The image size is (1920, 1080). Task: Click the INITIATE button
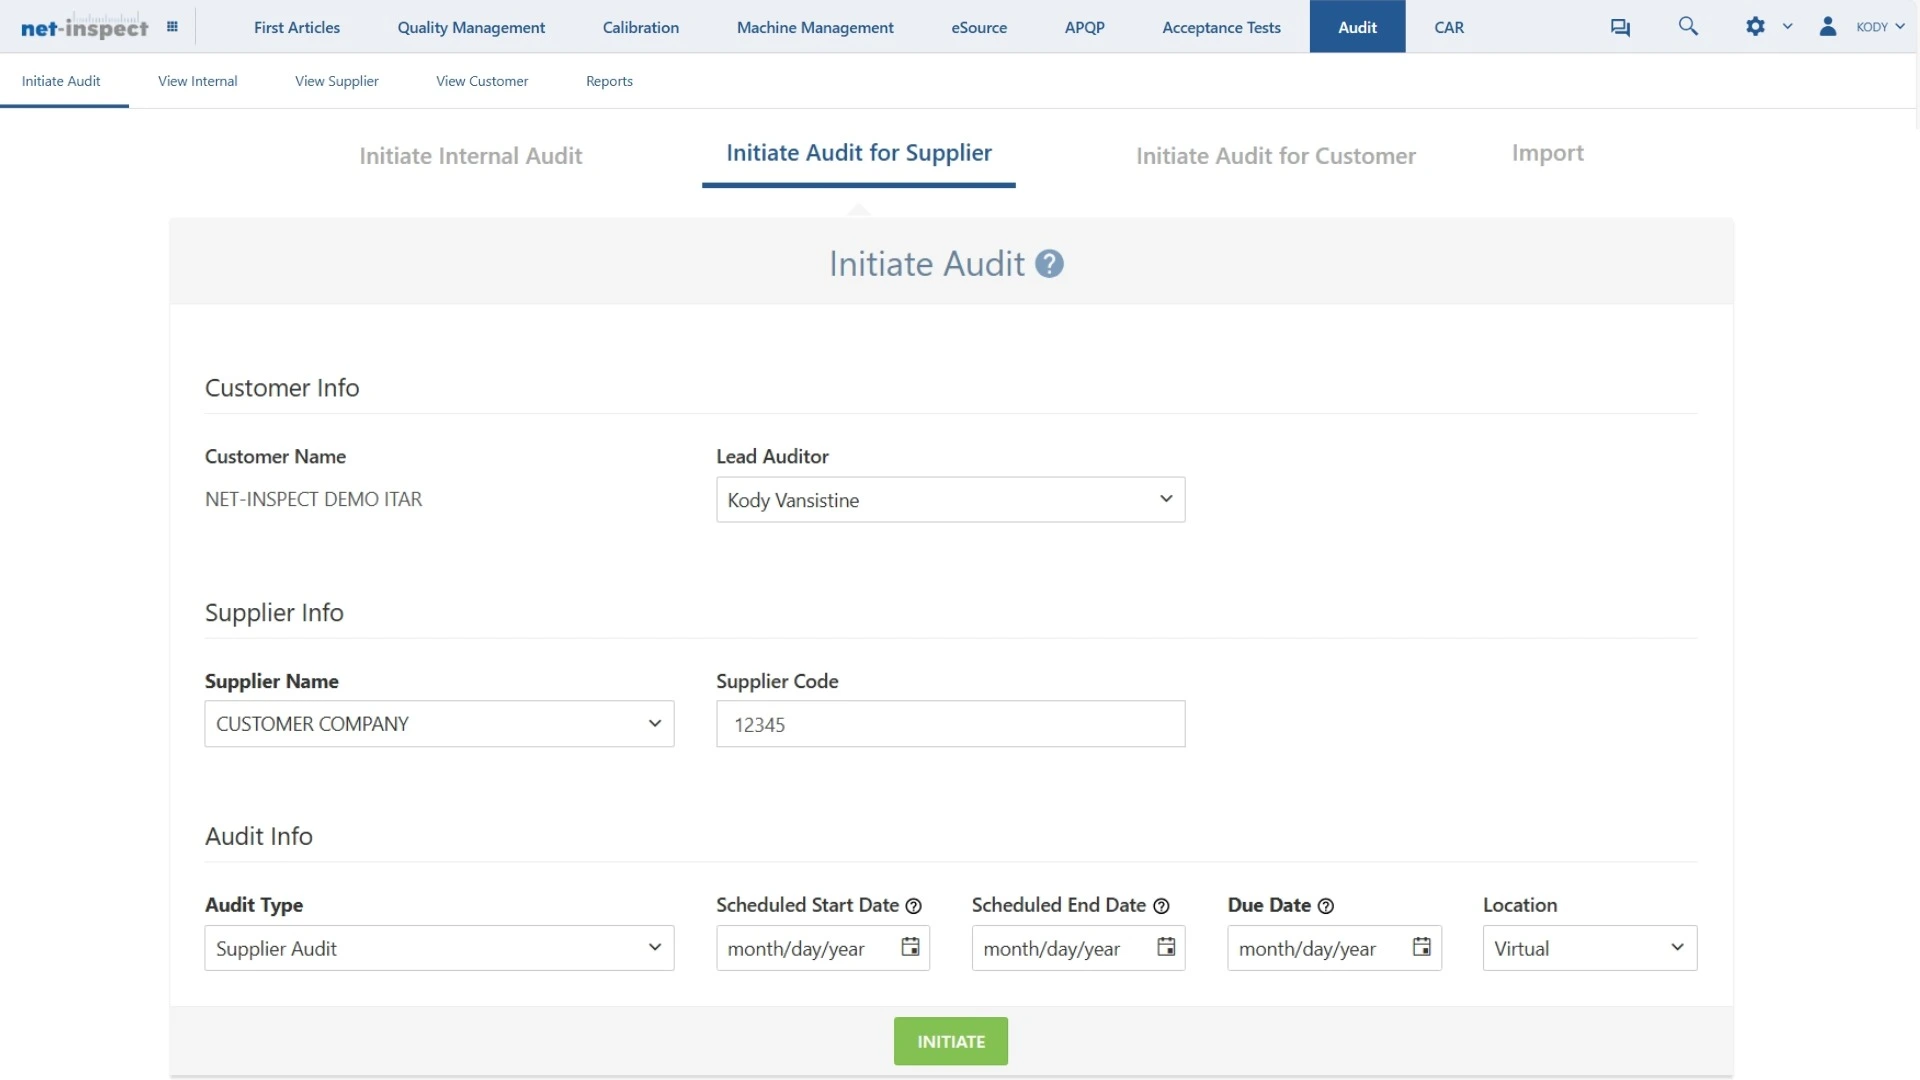(950, 1040)
